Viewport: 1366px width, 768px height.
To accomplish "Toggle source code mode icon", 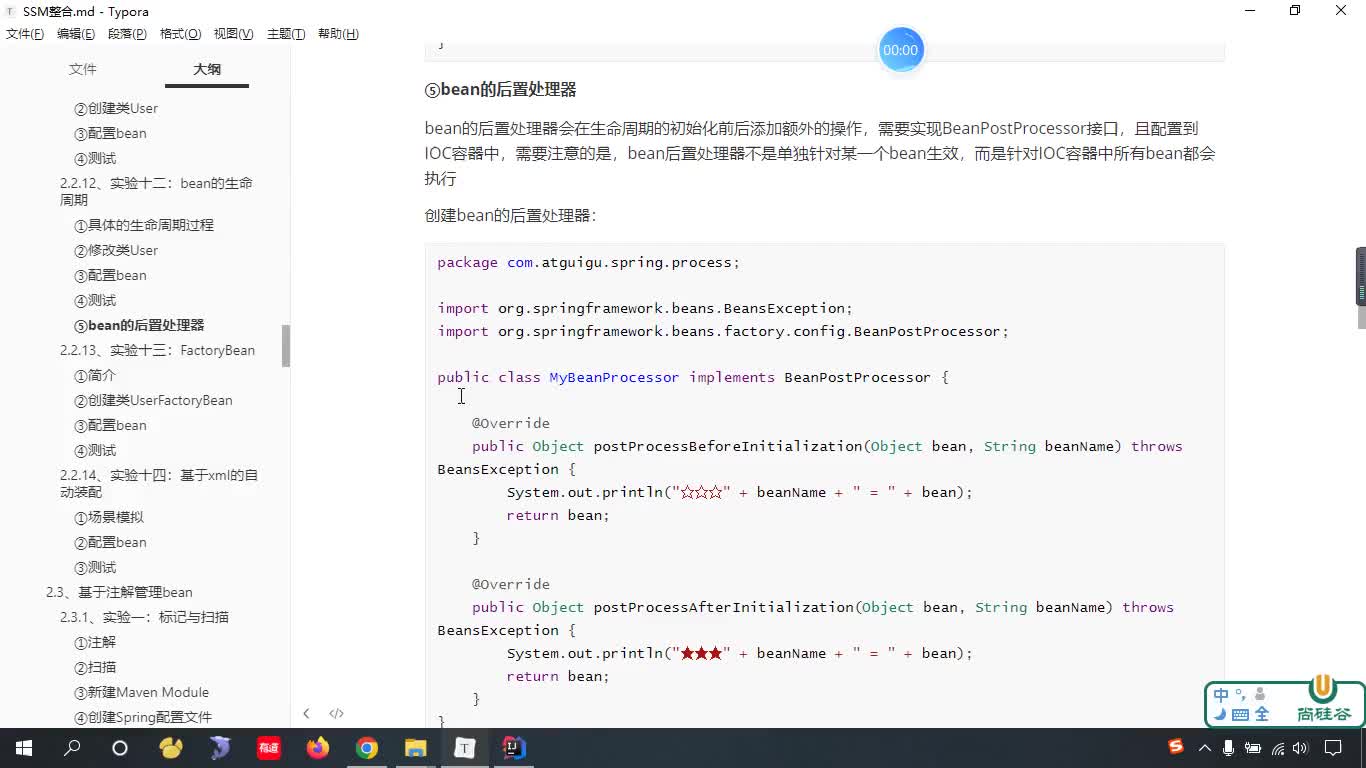I will tap(336, 713).
